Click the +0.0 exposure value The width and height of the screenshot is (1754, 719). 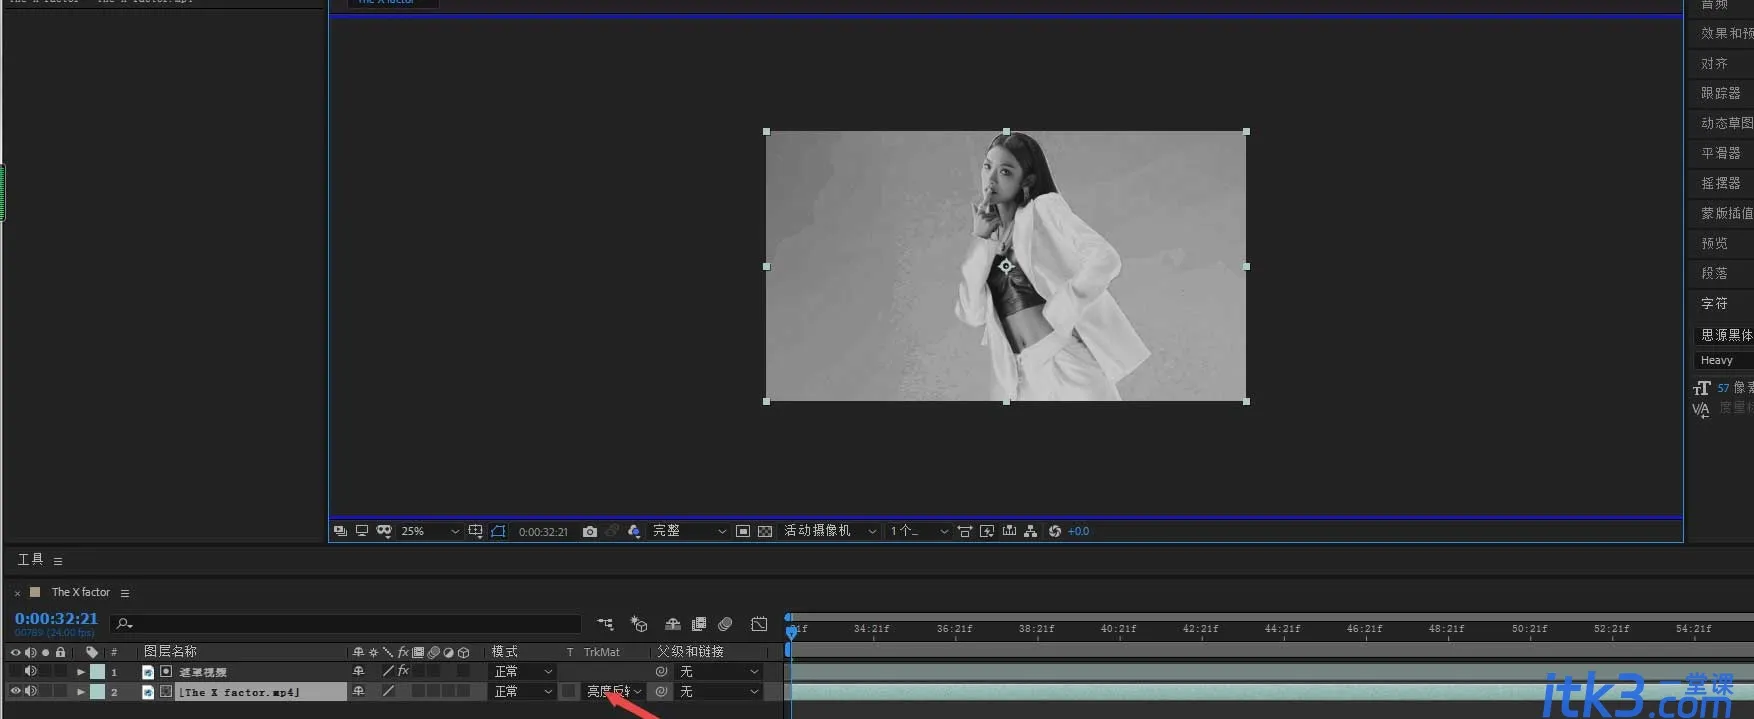[1079, 531]
